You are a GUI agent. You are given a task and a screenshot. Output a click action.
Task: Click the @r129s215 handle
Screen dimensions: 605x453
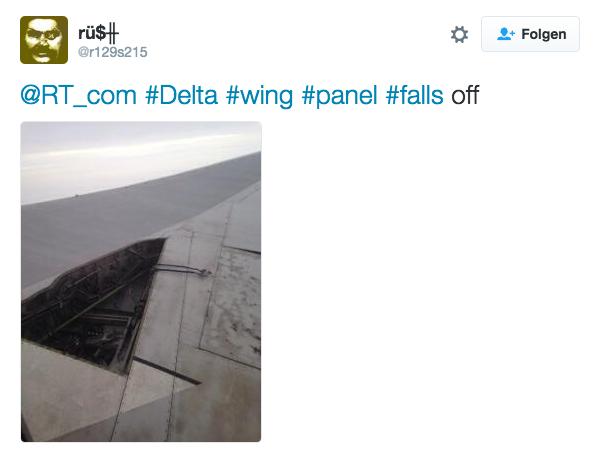(113, 52)
